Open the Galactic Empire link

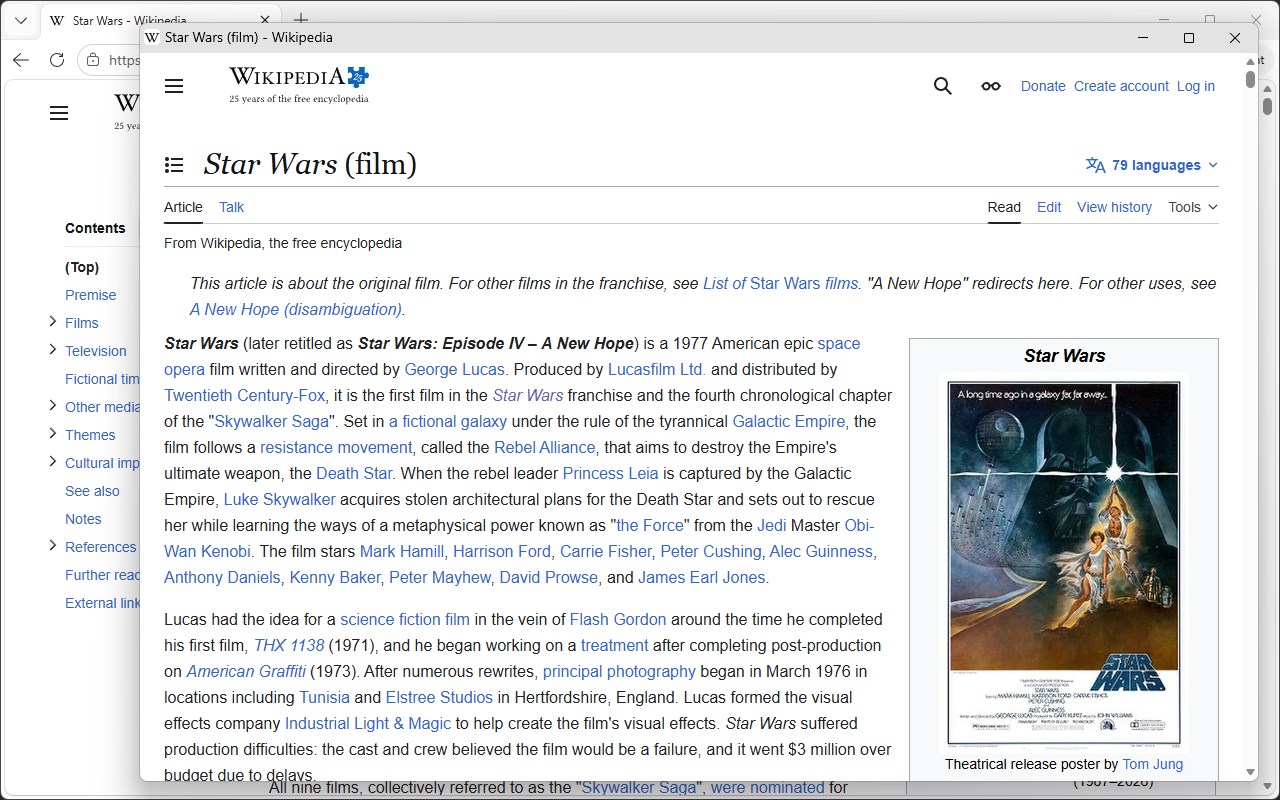(789, 421)
